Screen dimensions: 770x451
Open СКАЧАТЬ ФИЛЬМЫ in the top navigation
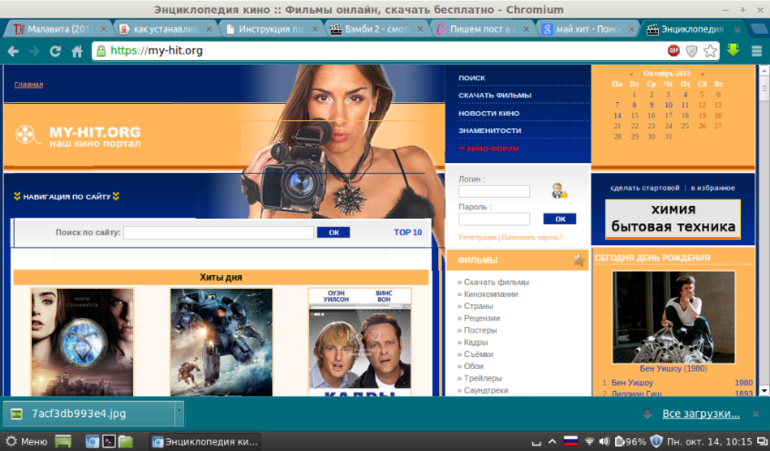pyautogui.click(x=494, y=95)
